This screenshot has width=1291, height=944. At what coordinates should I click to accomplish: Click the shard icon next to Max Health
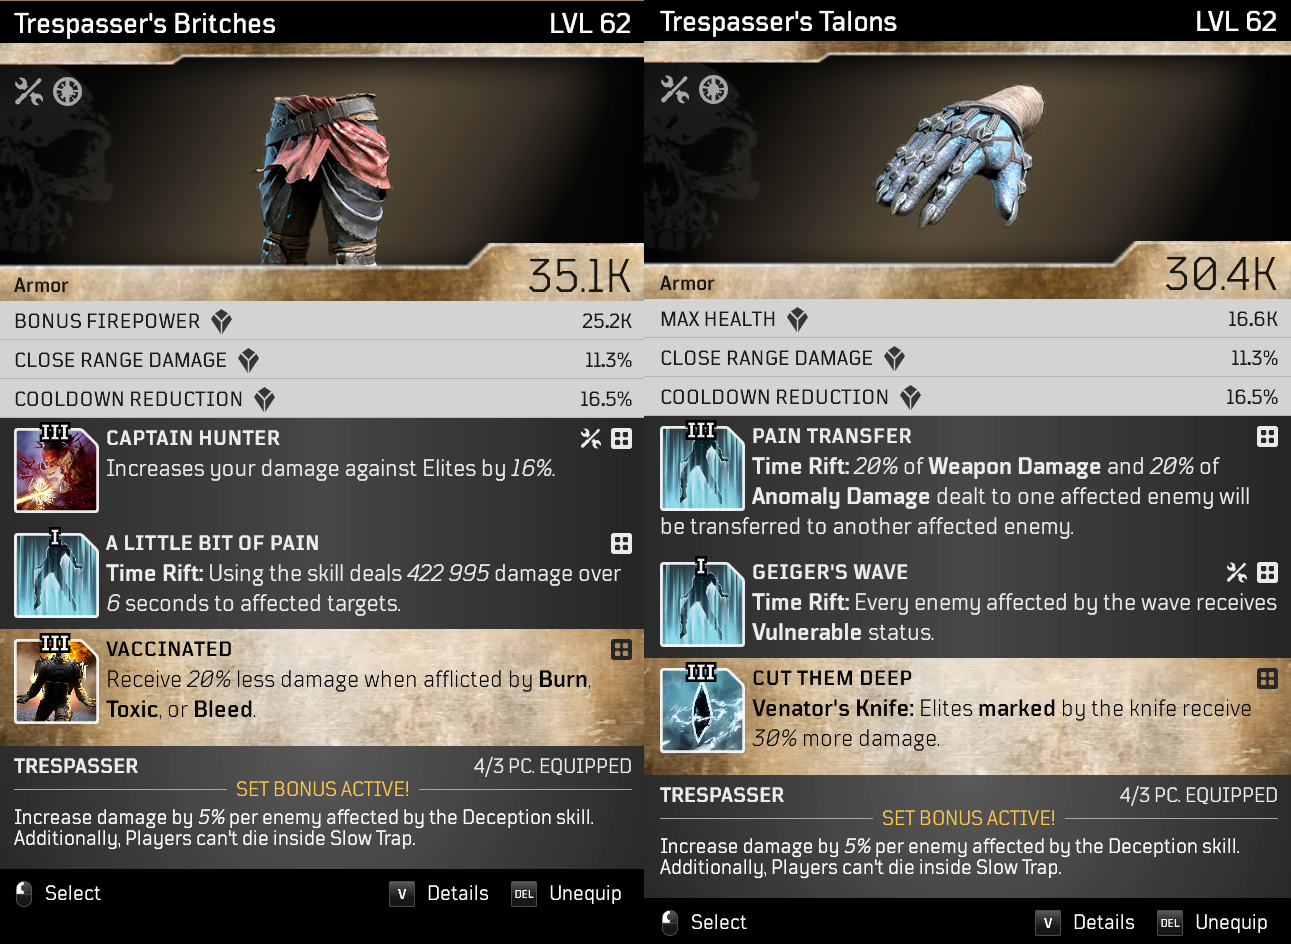(797, 319)
